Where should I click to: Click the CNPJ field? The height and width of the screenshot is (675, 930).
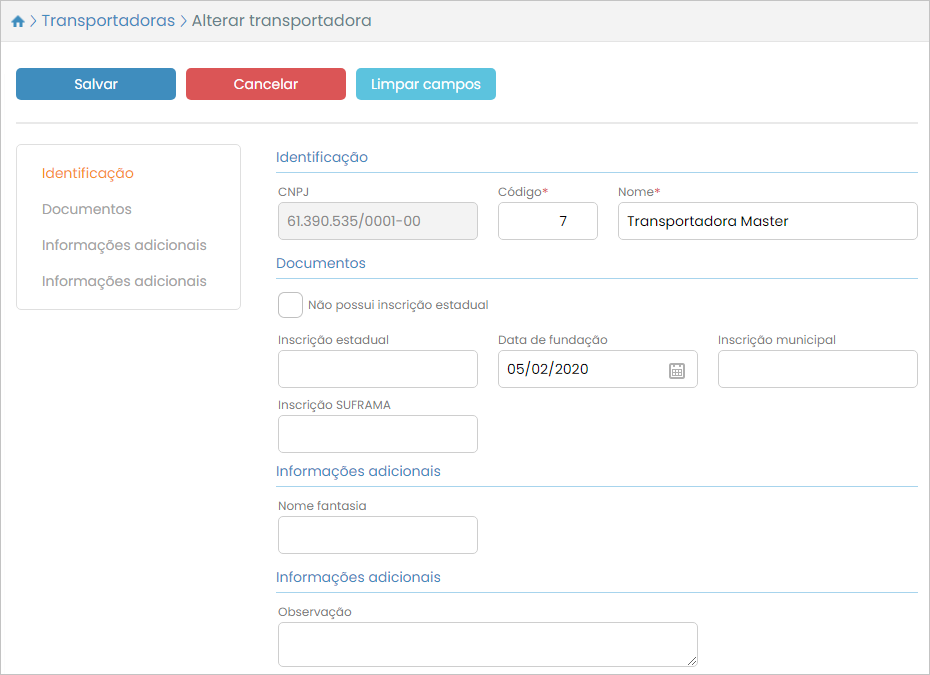(x=378, y=221)
